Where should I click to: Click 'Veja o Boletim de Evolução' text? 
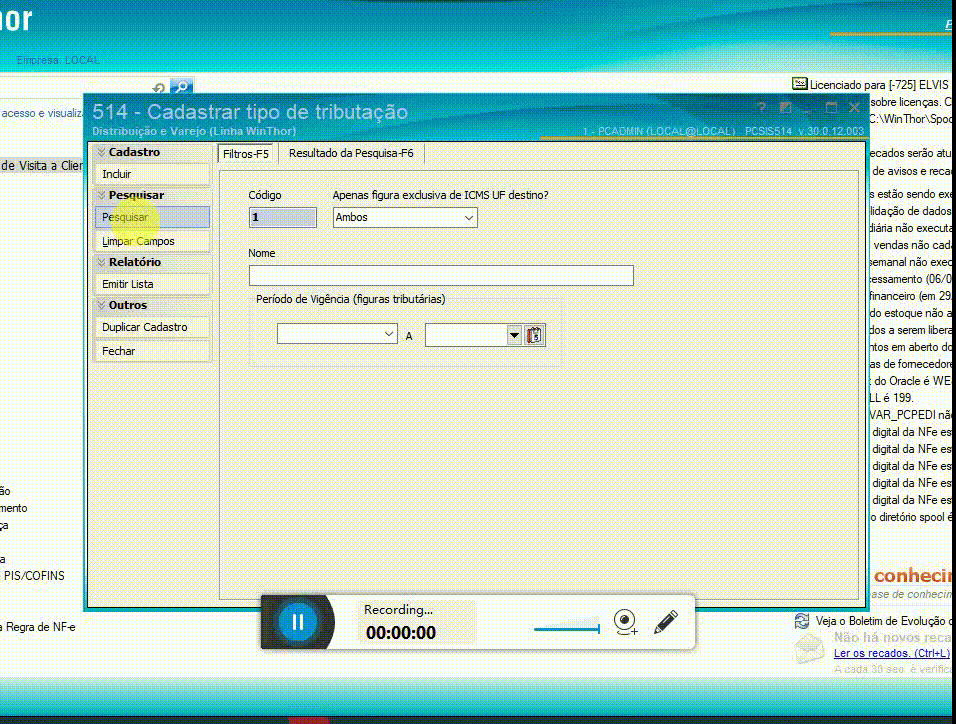(883, 621)
